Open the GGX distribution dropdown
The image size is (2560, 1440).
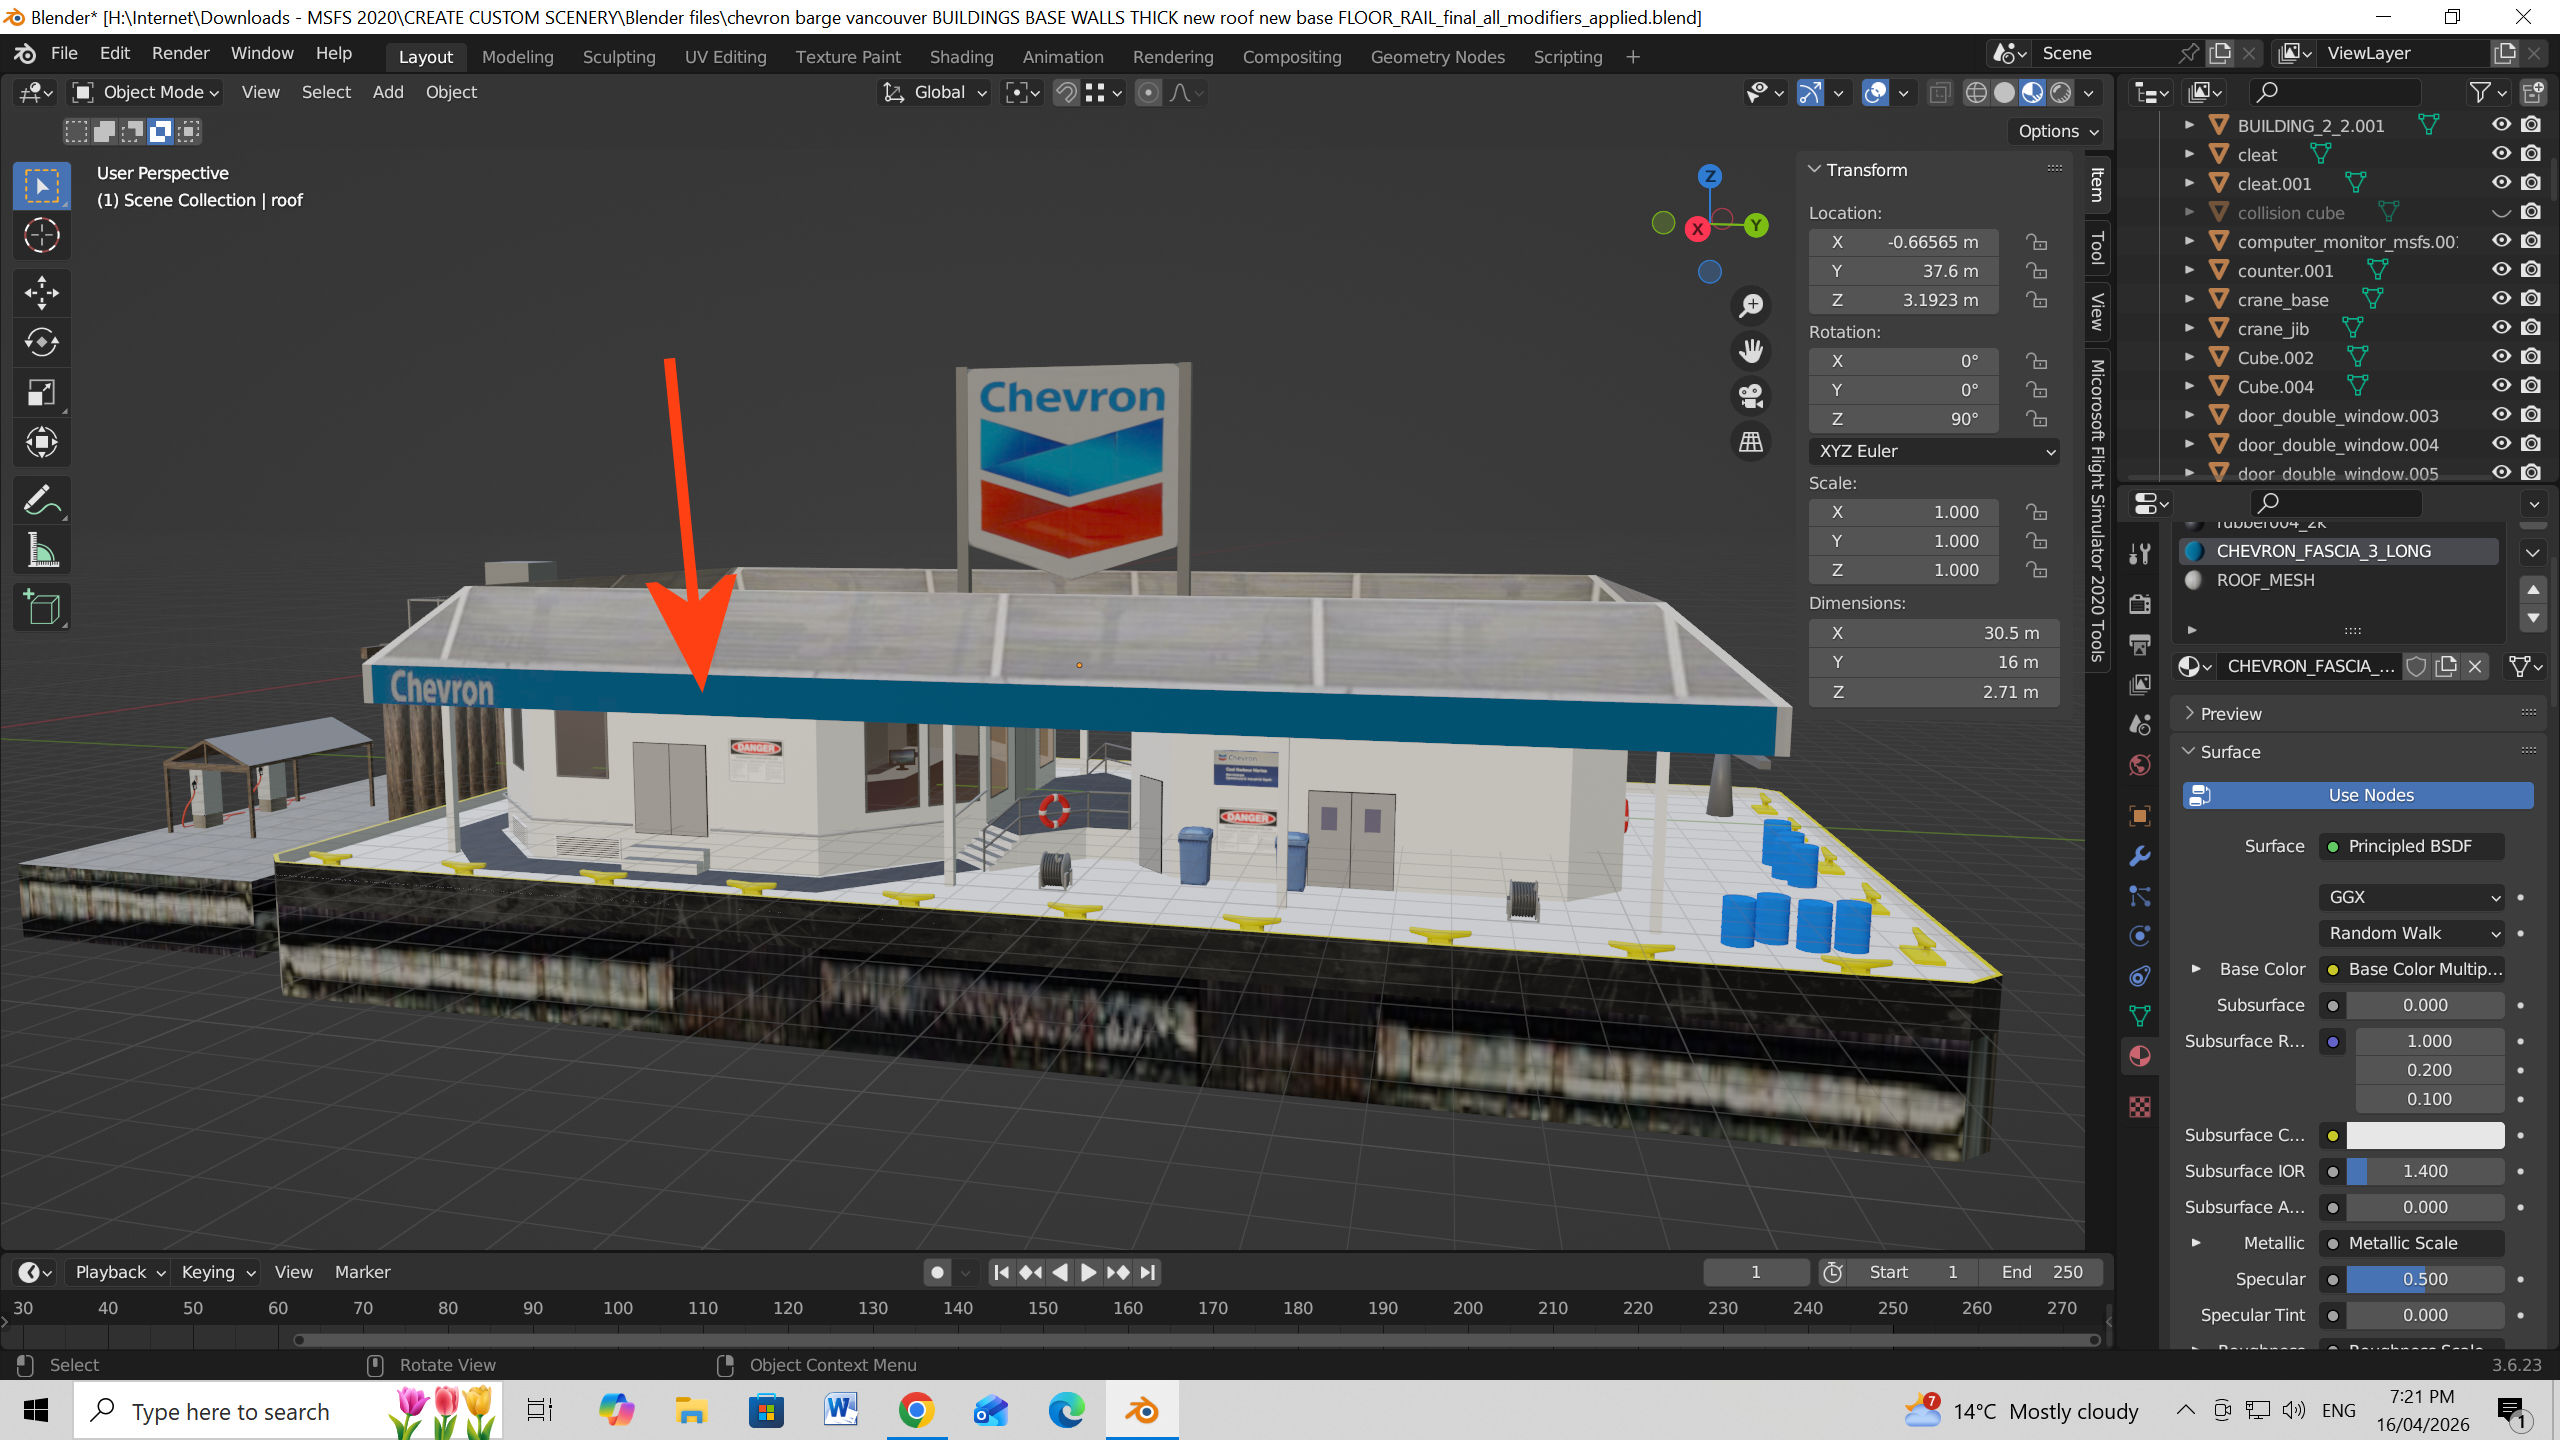tap(2411, 897)
